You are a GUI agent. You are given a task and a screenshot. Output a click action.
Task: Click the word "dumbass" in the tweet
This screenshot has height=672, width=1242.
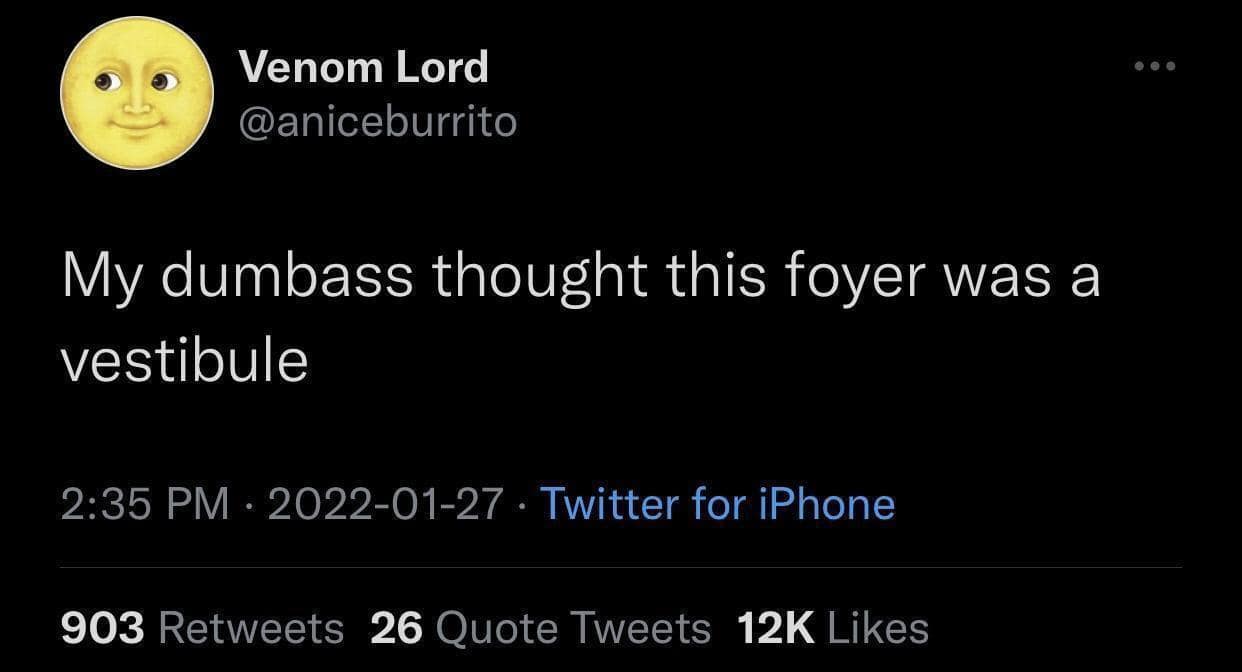click(x=286, y=276)
